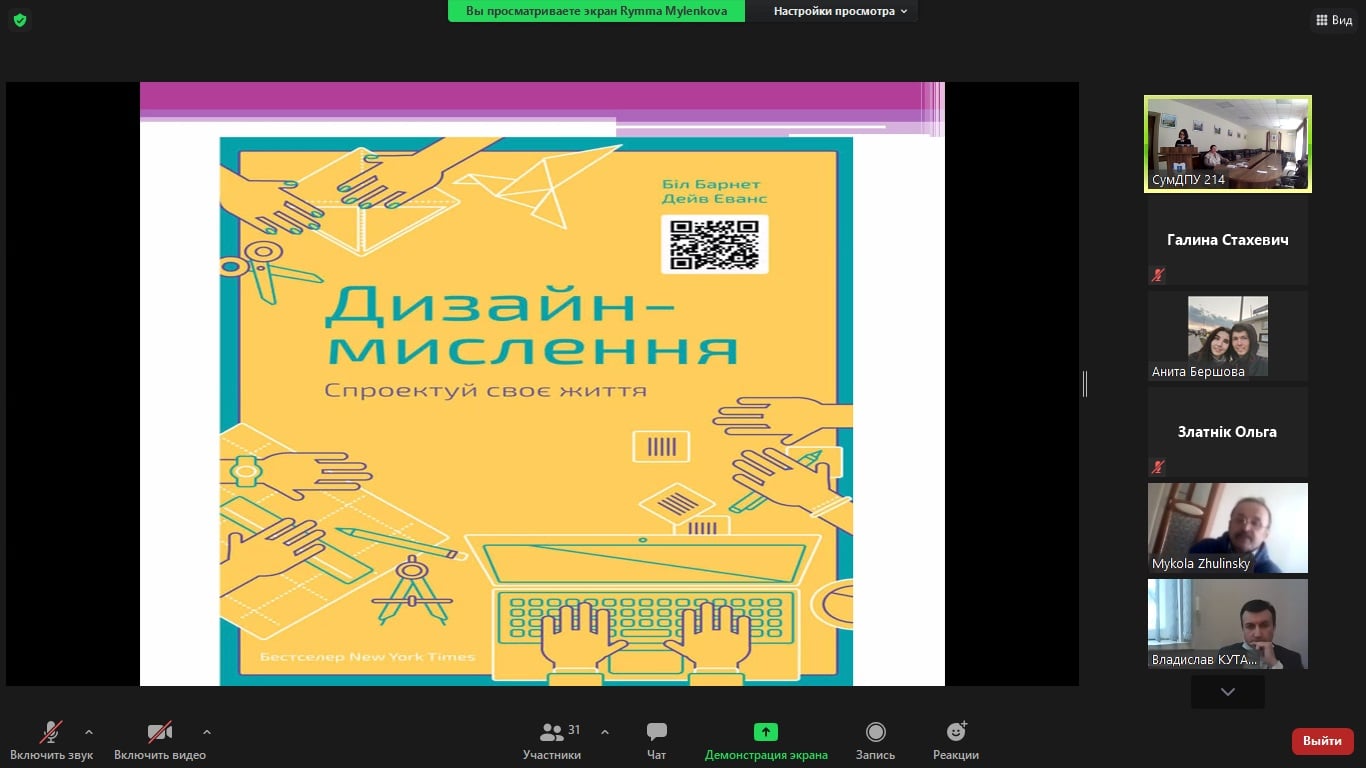The height and width of the screenshot is (768, 1366).
Task: Select Владислав КУТА... video tile
Action: click(x=1228, y=624)
